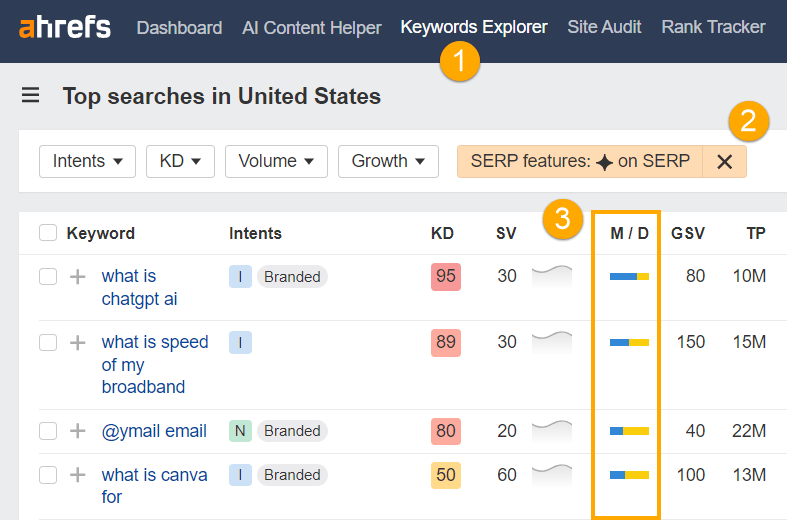Expand the Intents filter dropdown
Screen dimensions: 787x520
87,161
